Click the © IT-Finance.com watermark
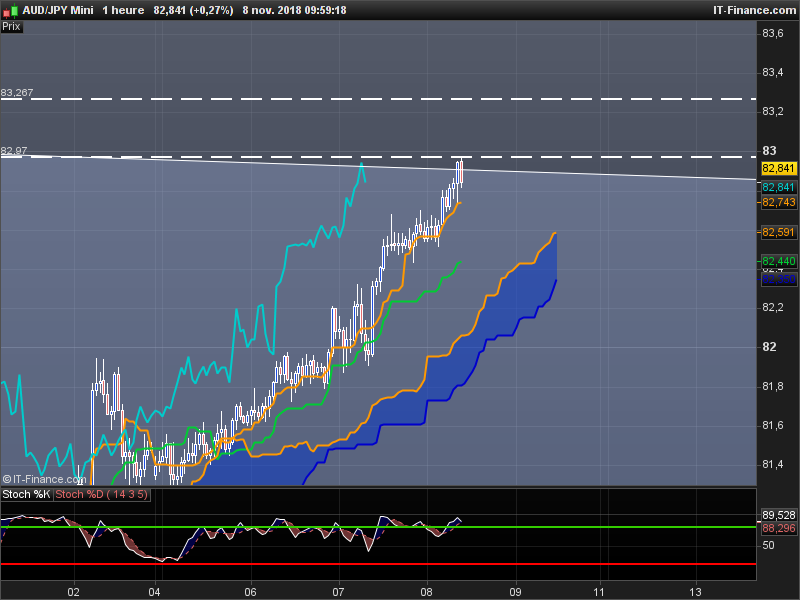This screenshot has width=800, height=600. [x=44, y=479]
